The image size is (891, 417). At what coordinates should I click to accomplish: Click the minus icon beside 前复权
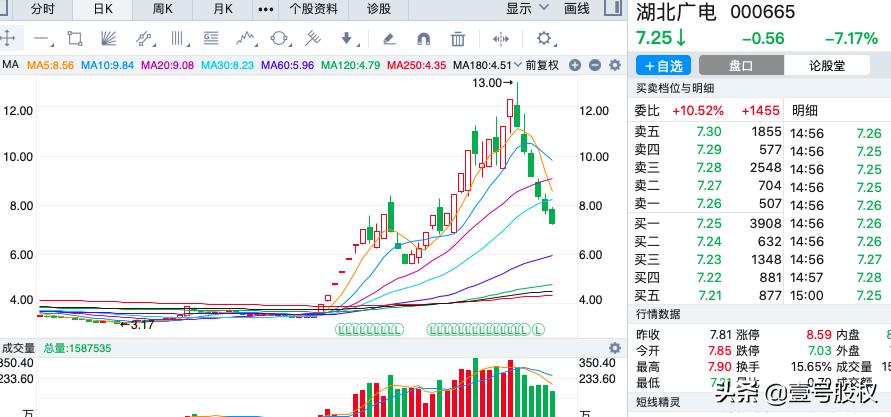point(593,66)
